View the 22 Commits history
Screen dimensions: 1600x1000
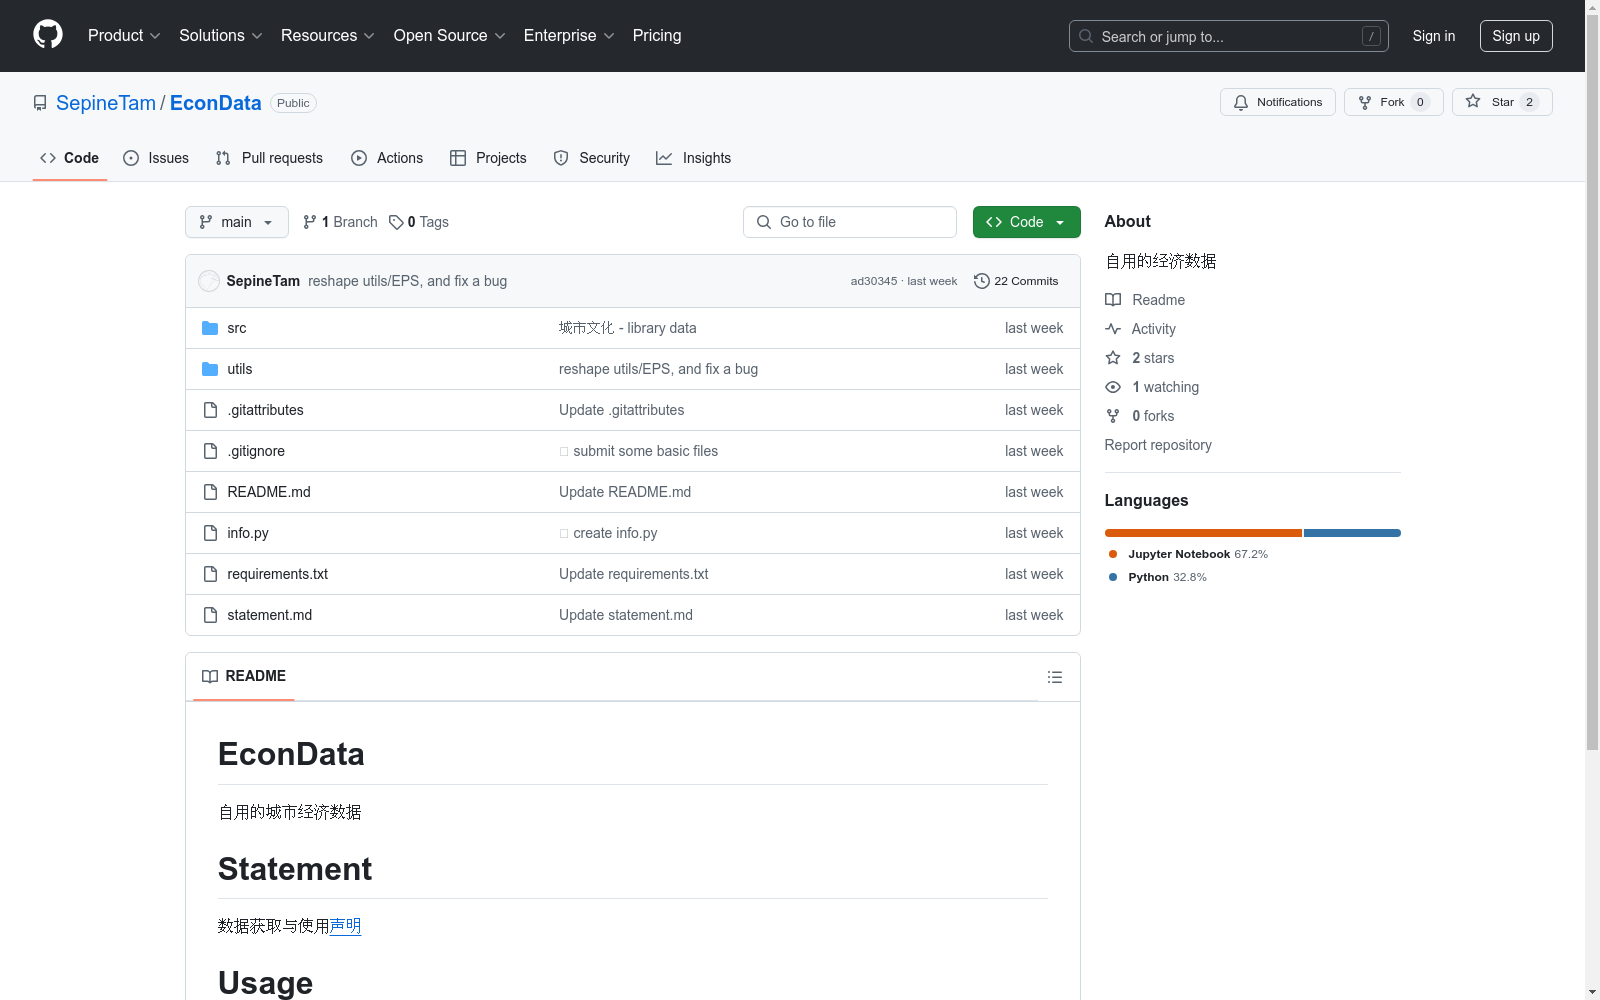(x=1016, y=281)
